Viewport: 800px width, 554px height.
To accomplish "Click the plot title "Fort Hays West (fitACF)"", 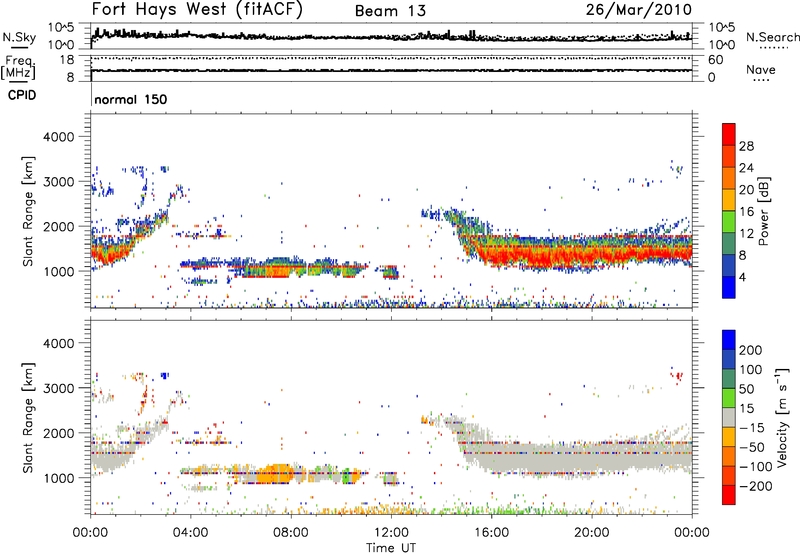I will tap(197, 10).
